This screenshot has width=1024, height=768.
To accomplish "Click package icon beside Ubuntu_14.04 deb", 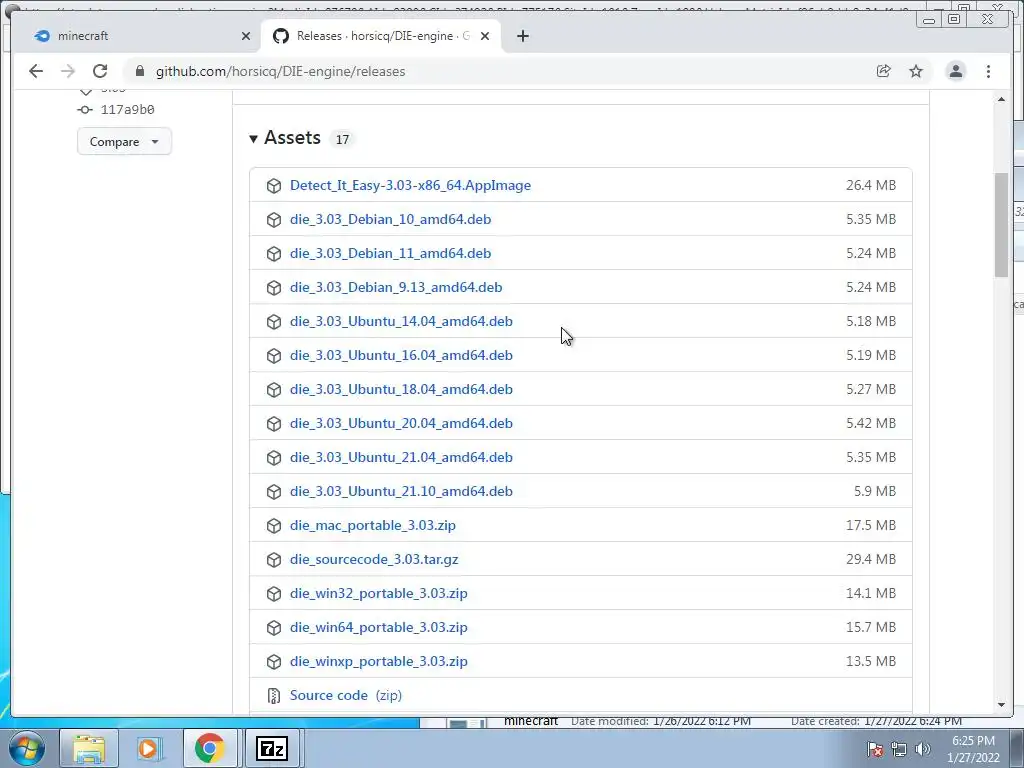I will pyautogui.click(x=274, y=322).
